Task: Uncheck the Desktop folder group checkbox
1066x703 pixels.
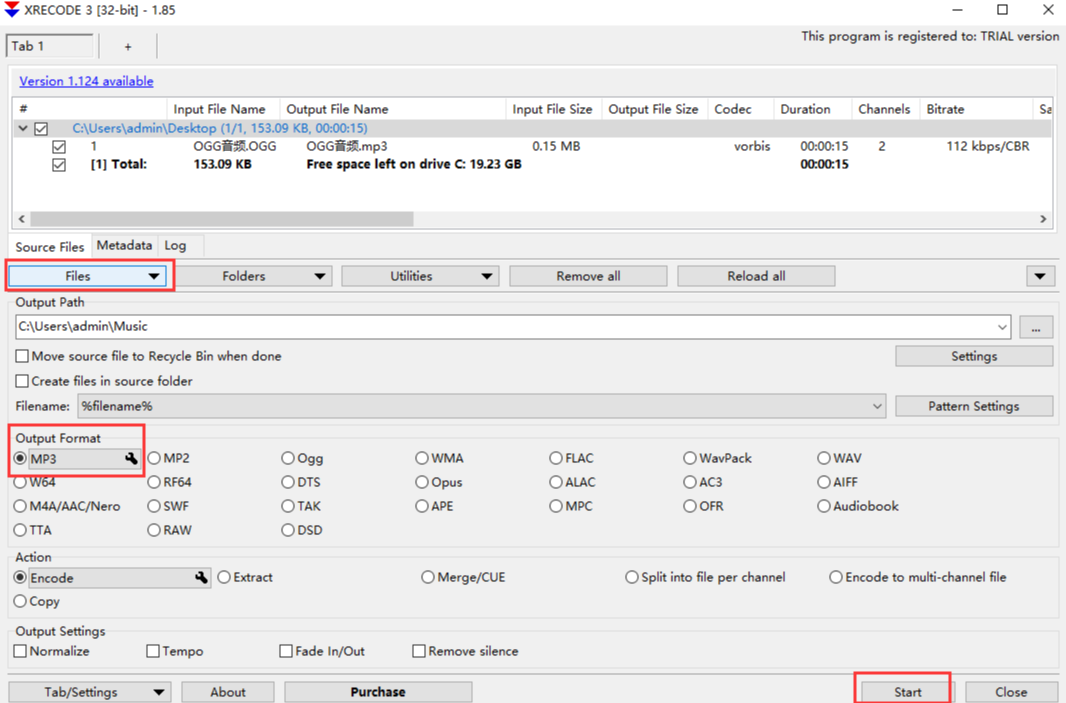Action: point(41,128)
